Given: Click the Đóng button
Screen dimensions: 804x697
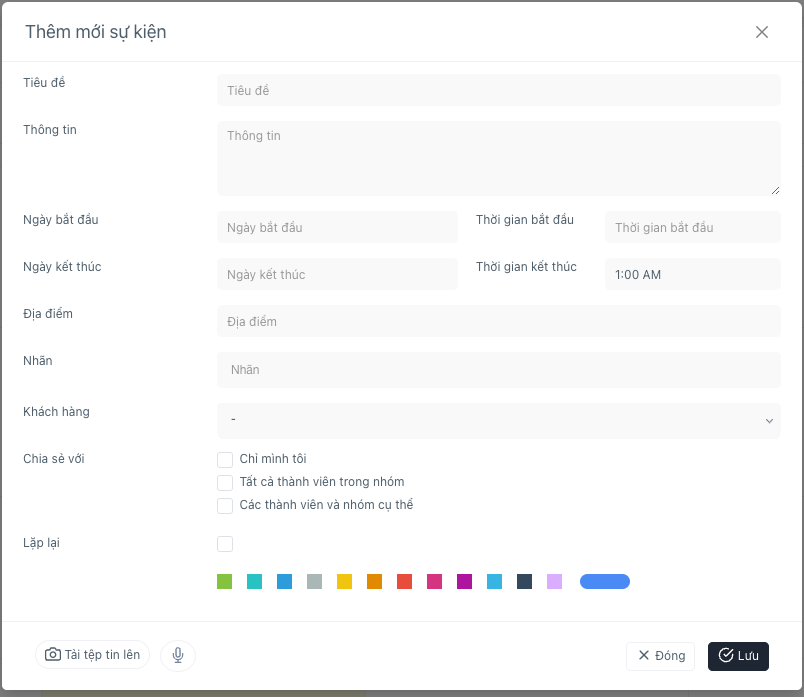Looking at the screenshot, I should tap(660, 656).
